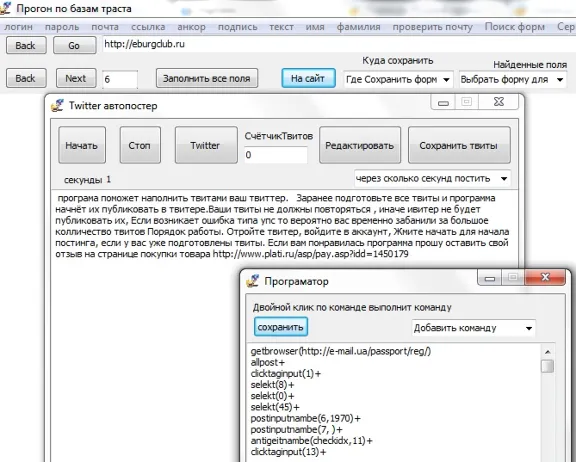Open the 'проверить почту' menu item
The height and width of the screenshot is (462, 576).
(432, 27)
